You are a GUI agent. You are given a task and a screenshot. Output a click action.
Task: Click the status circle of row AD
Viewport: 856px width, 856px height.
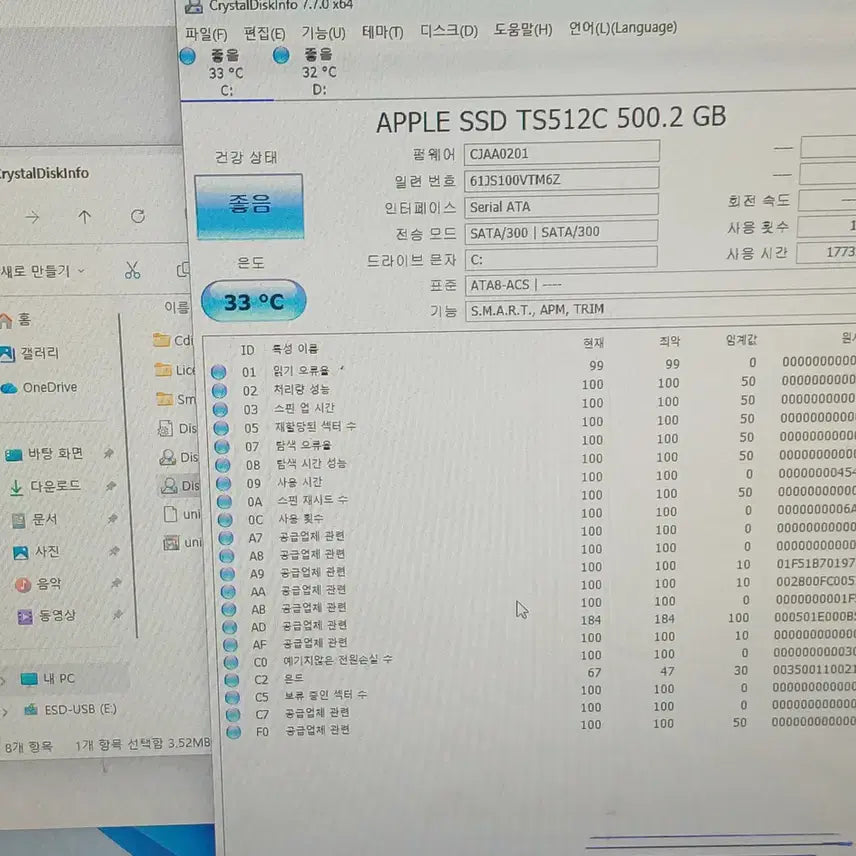click(x=229, y=627)
